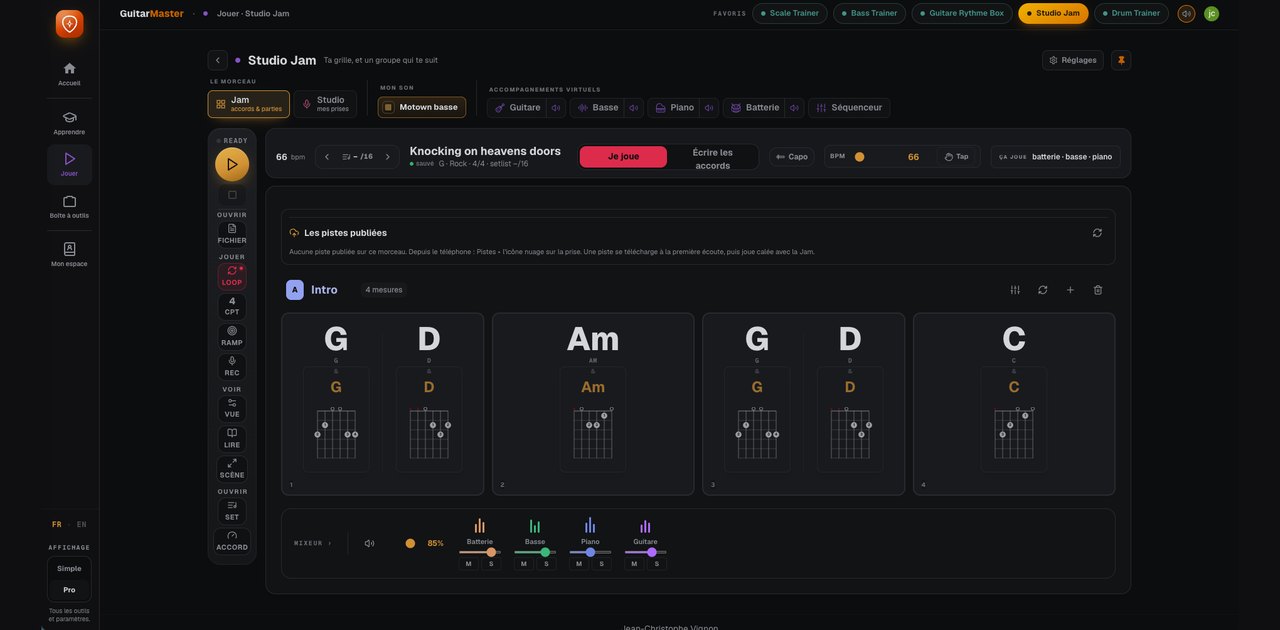1280x630 pixels.
Task: Open Réglages settings
Action: pos(1073,60)
